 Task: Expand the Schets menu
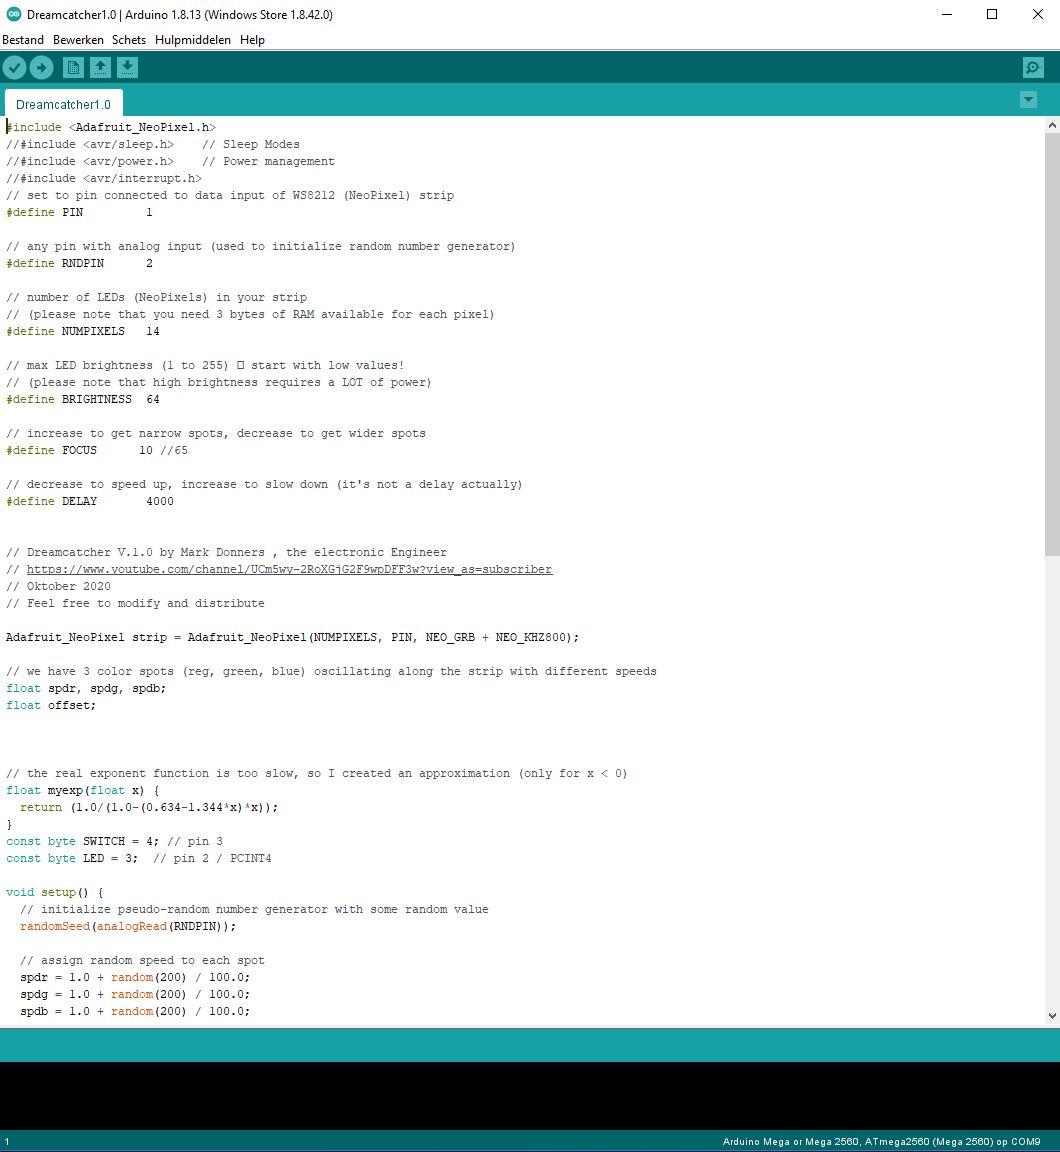point(128,40)
